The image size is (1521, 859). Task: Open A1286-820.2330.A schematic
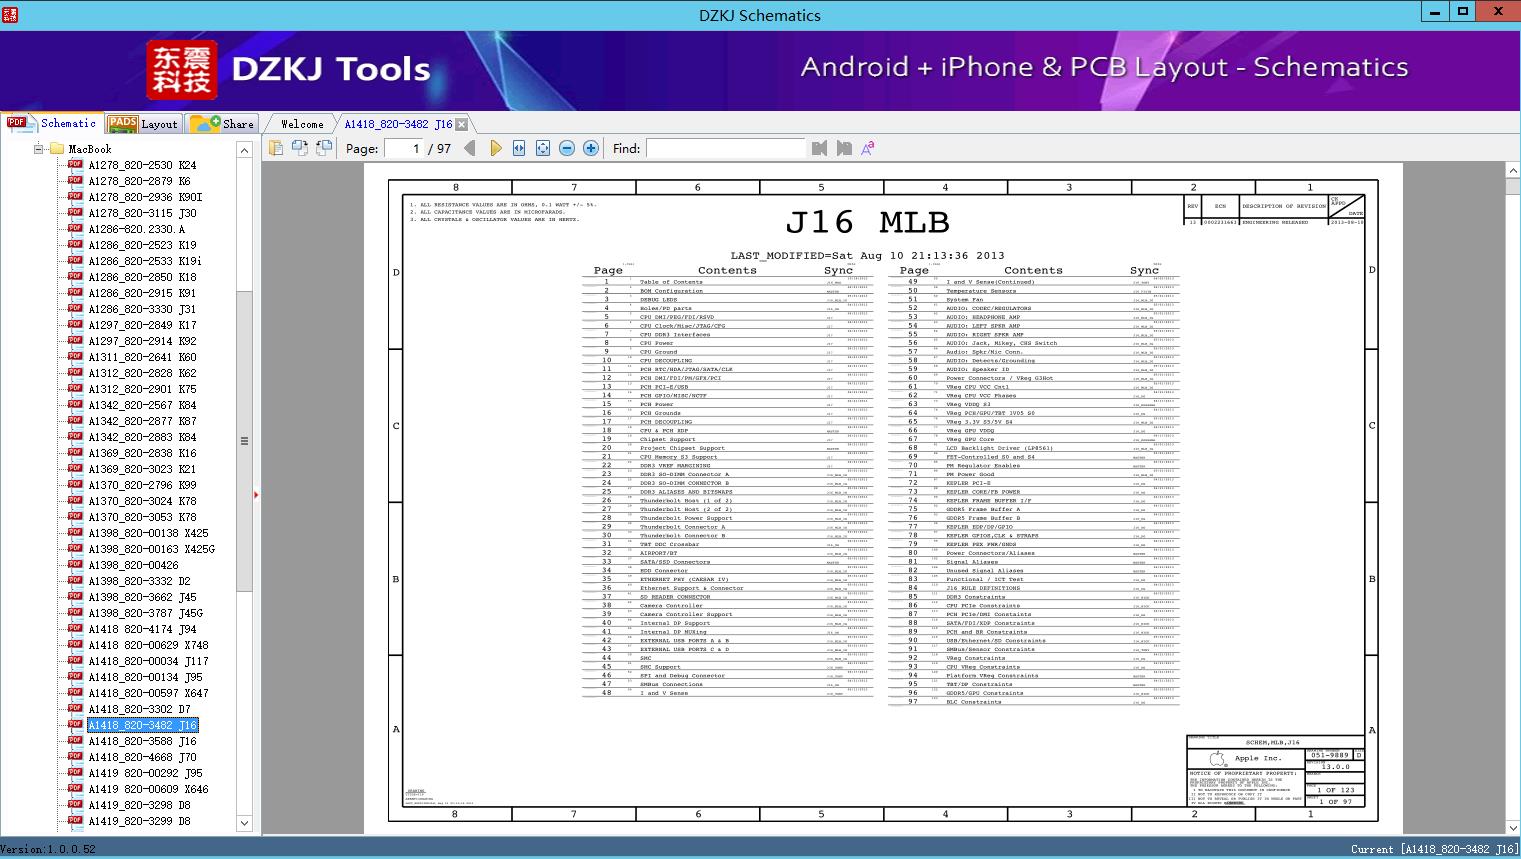click(136, 229)
